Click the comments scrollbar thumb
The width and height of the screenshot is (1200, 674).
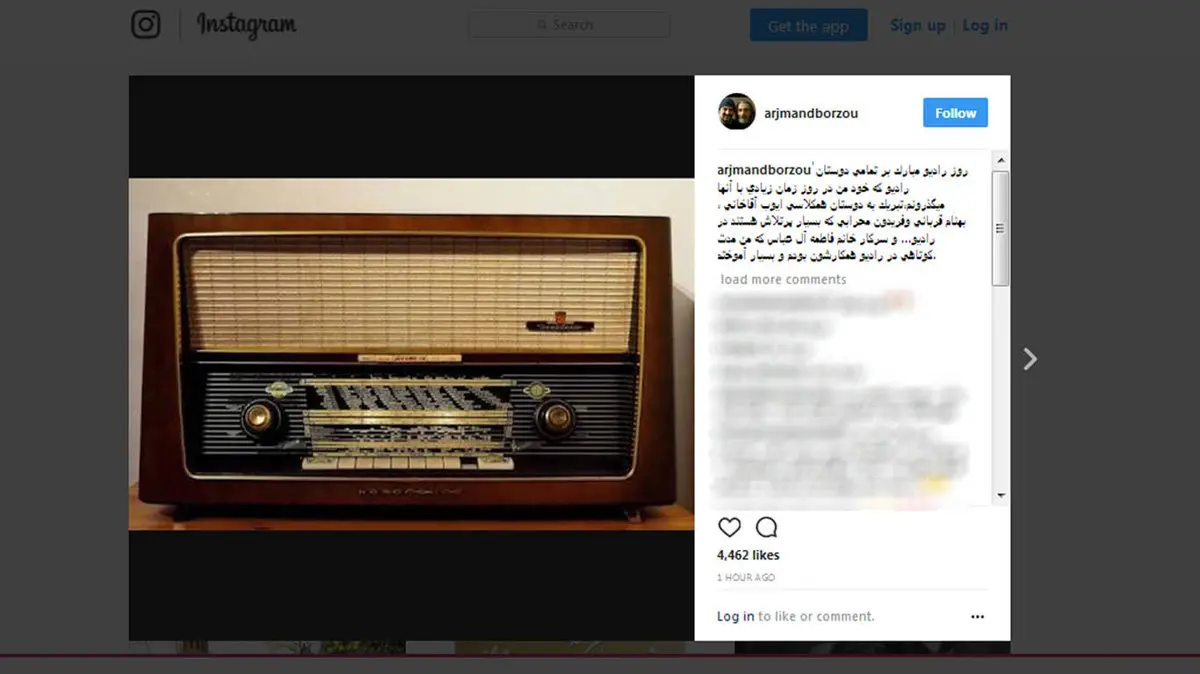[1001, 228]
